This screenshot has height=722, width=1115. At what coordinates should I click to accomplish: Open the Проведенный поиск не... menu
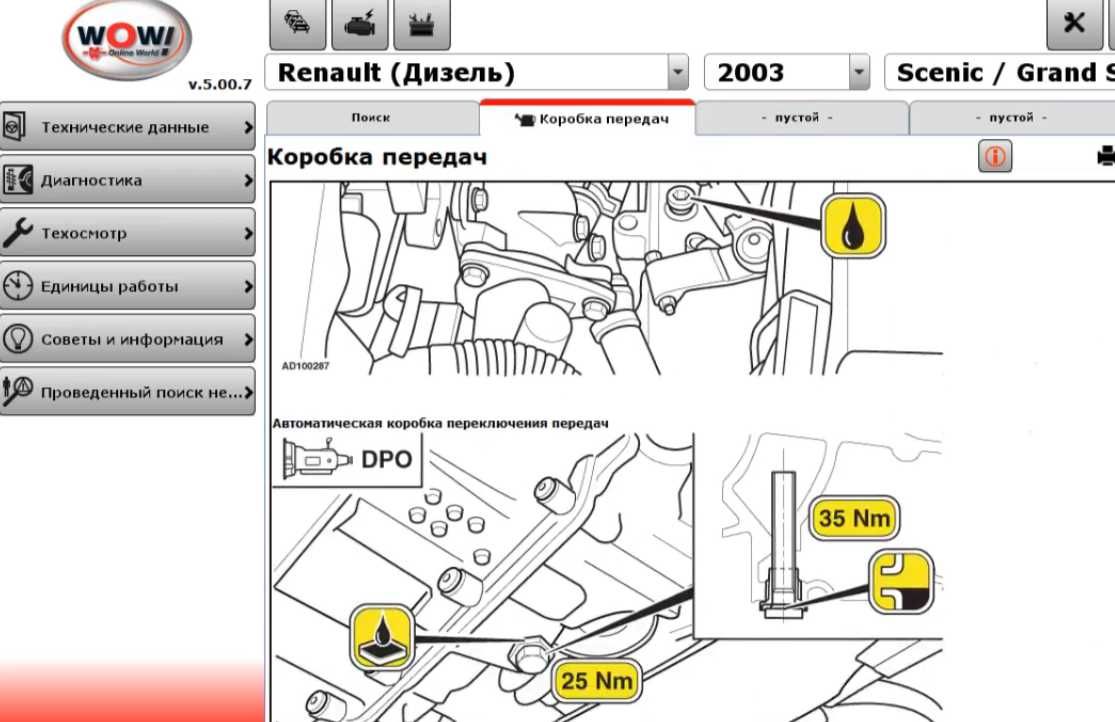click(127, 392)
